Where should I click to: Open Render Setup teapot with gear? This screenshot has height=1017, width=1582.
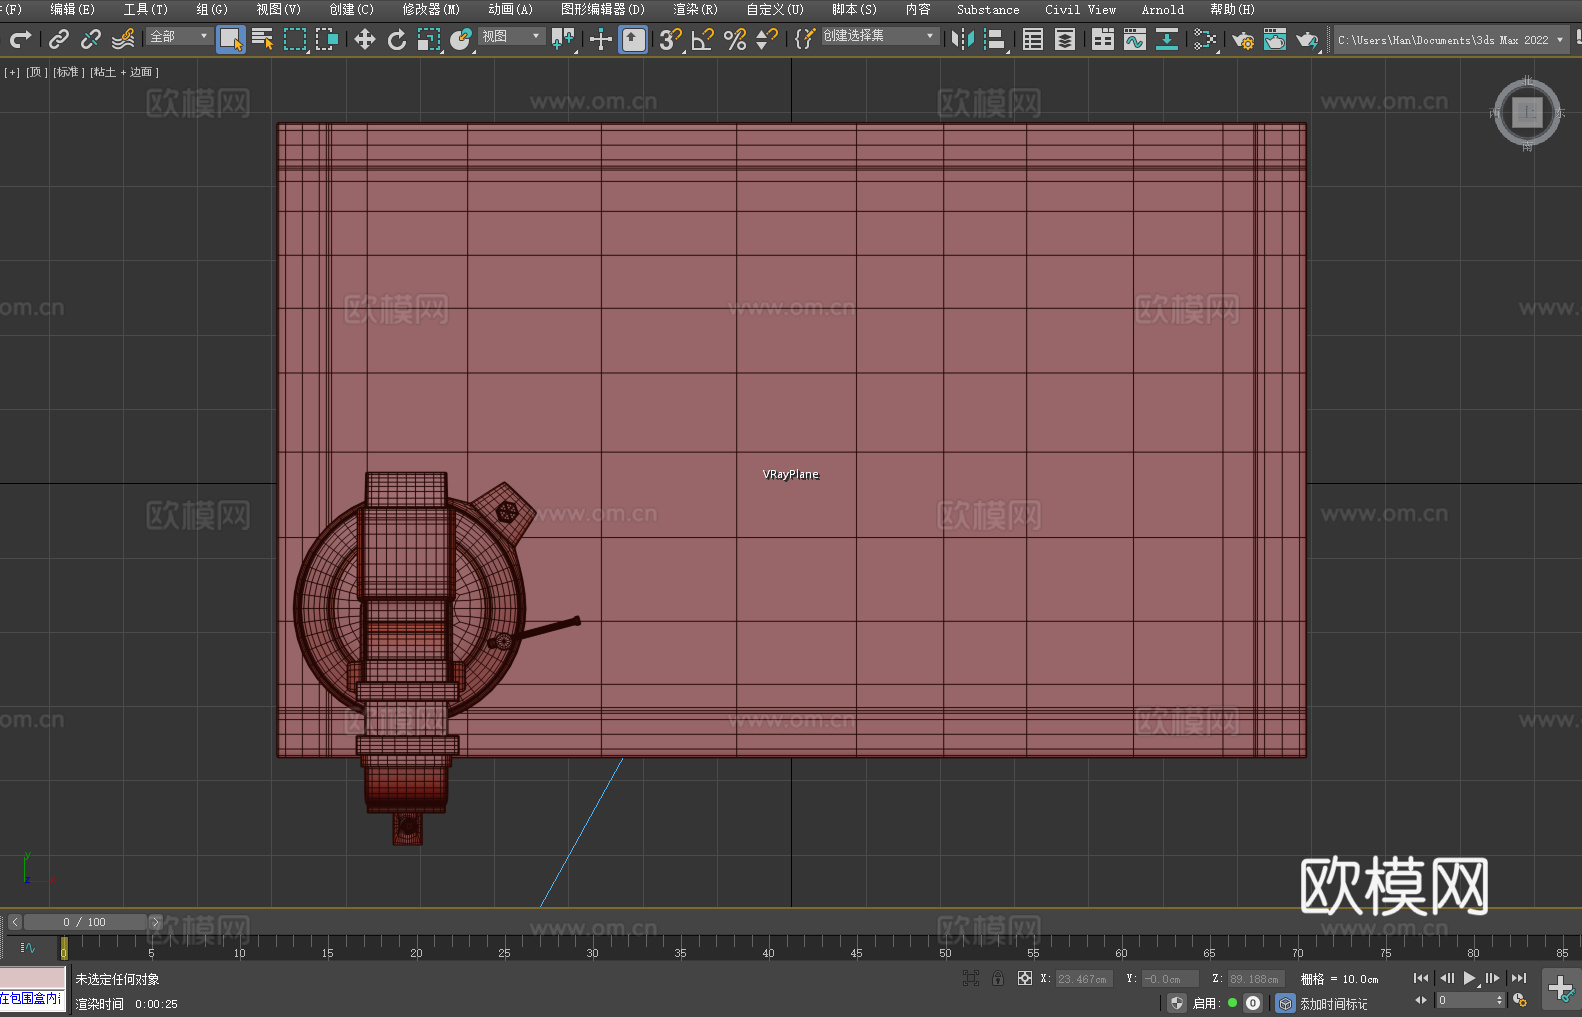(x=1243, y=39)
